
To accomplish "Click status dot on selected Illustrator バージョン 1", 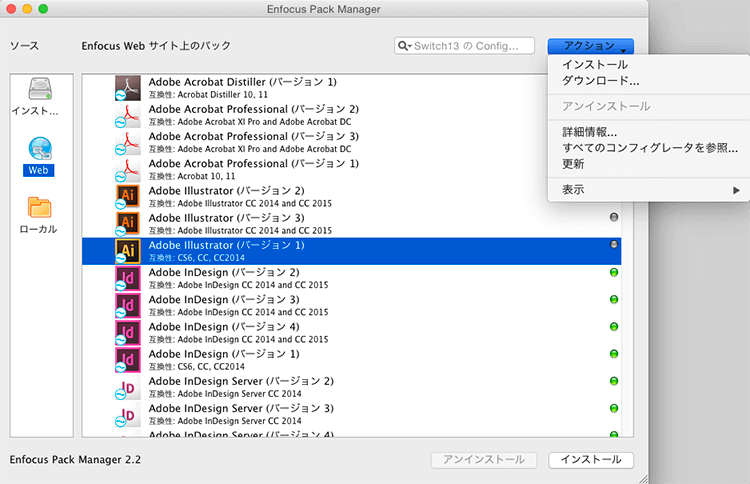I will pyautogui.click(x=614, y=244).
